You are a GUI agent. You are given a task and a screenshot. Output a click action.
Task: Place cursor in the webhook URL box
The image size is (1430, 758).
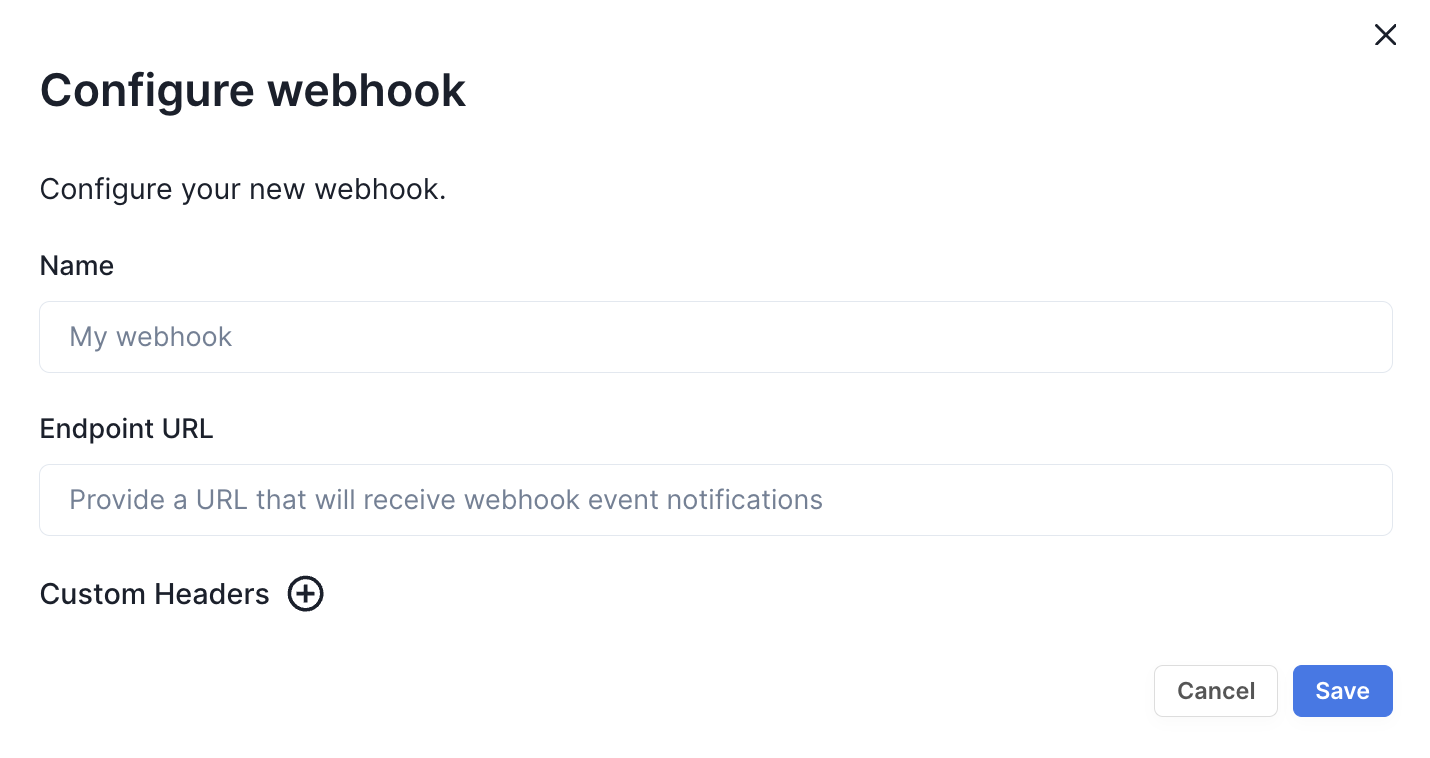click(715, 500)
